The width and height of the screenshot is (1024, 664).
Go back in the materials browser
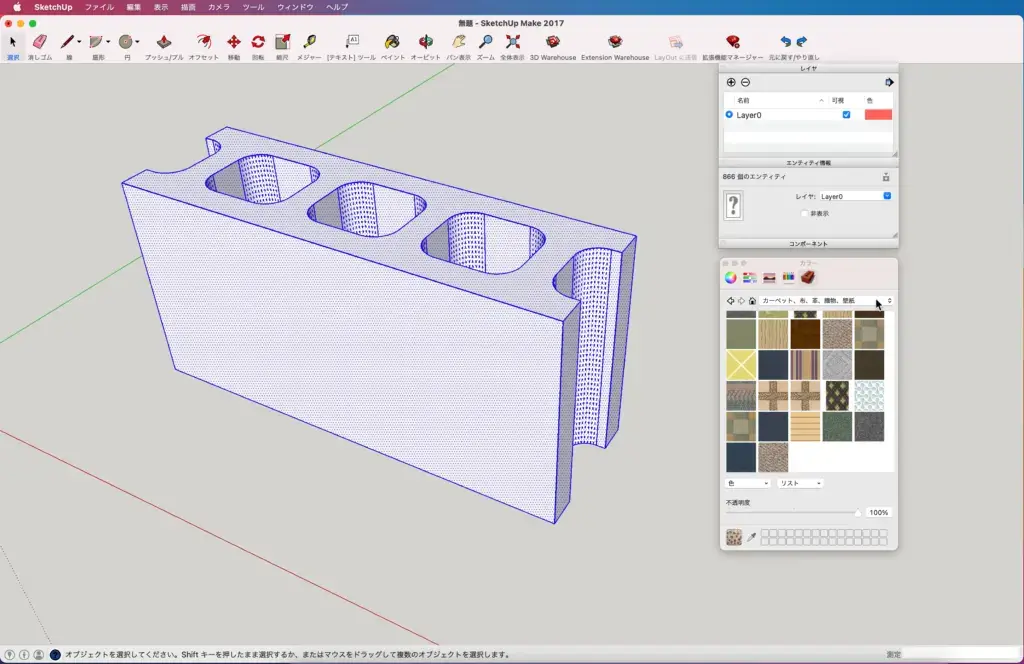coord(730,301)
